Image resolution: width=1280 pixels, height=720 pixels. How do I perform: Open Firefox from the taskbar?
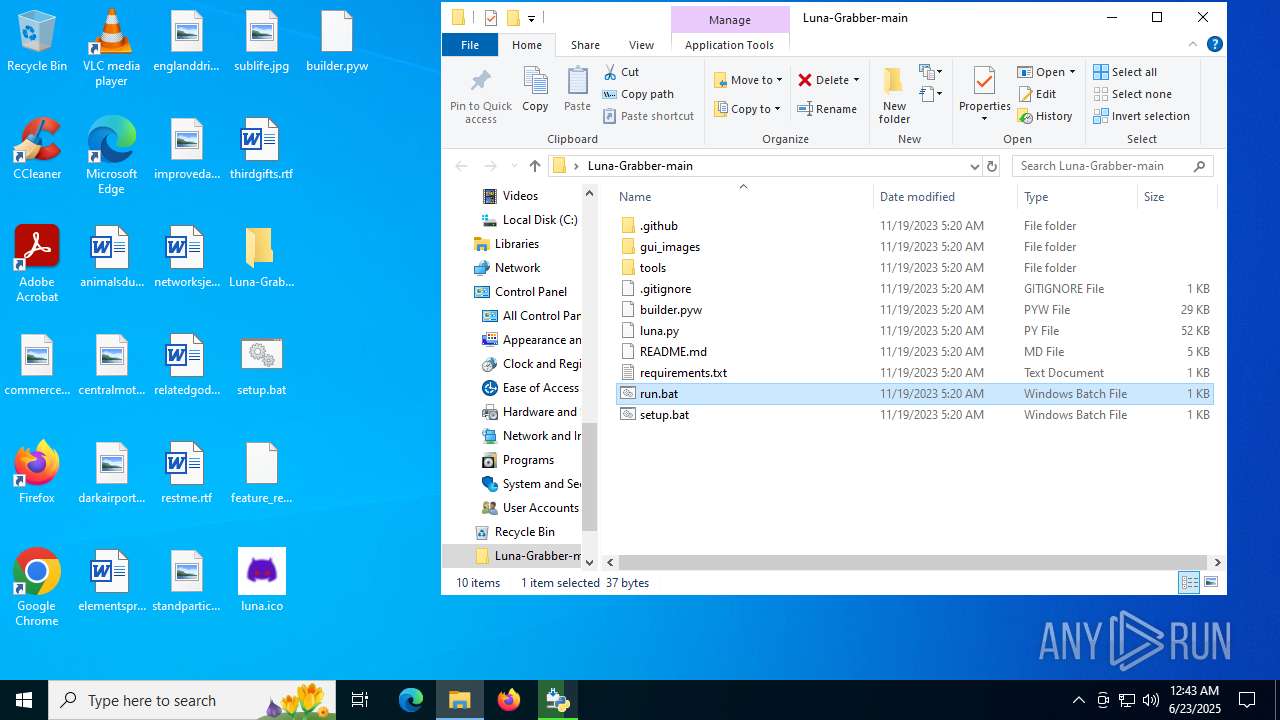[x=509, y=700]
